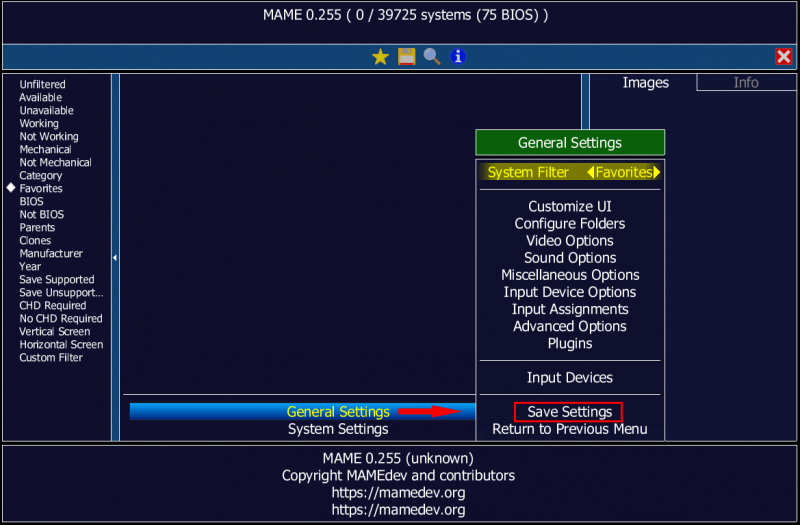Select the Unavailable filter
The width and height of the screenshot is (800, 525).
(x=46, y=110)
